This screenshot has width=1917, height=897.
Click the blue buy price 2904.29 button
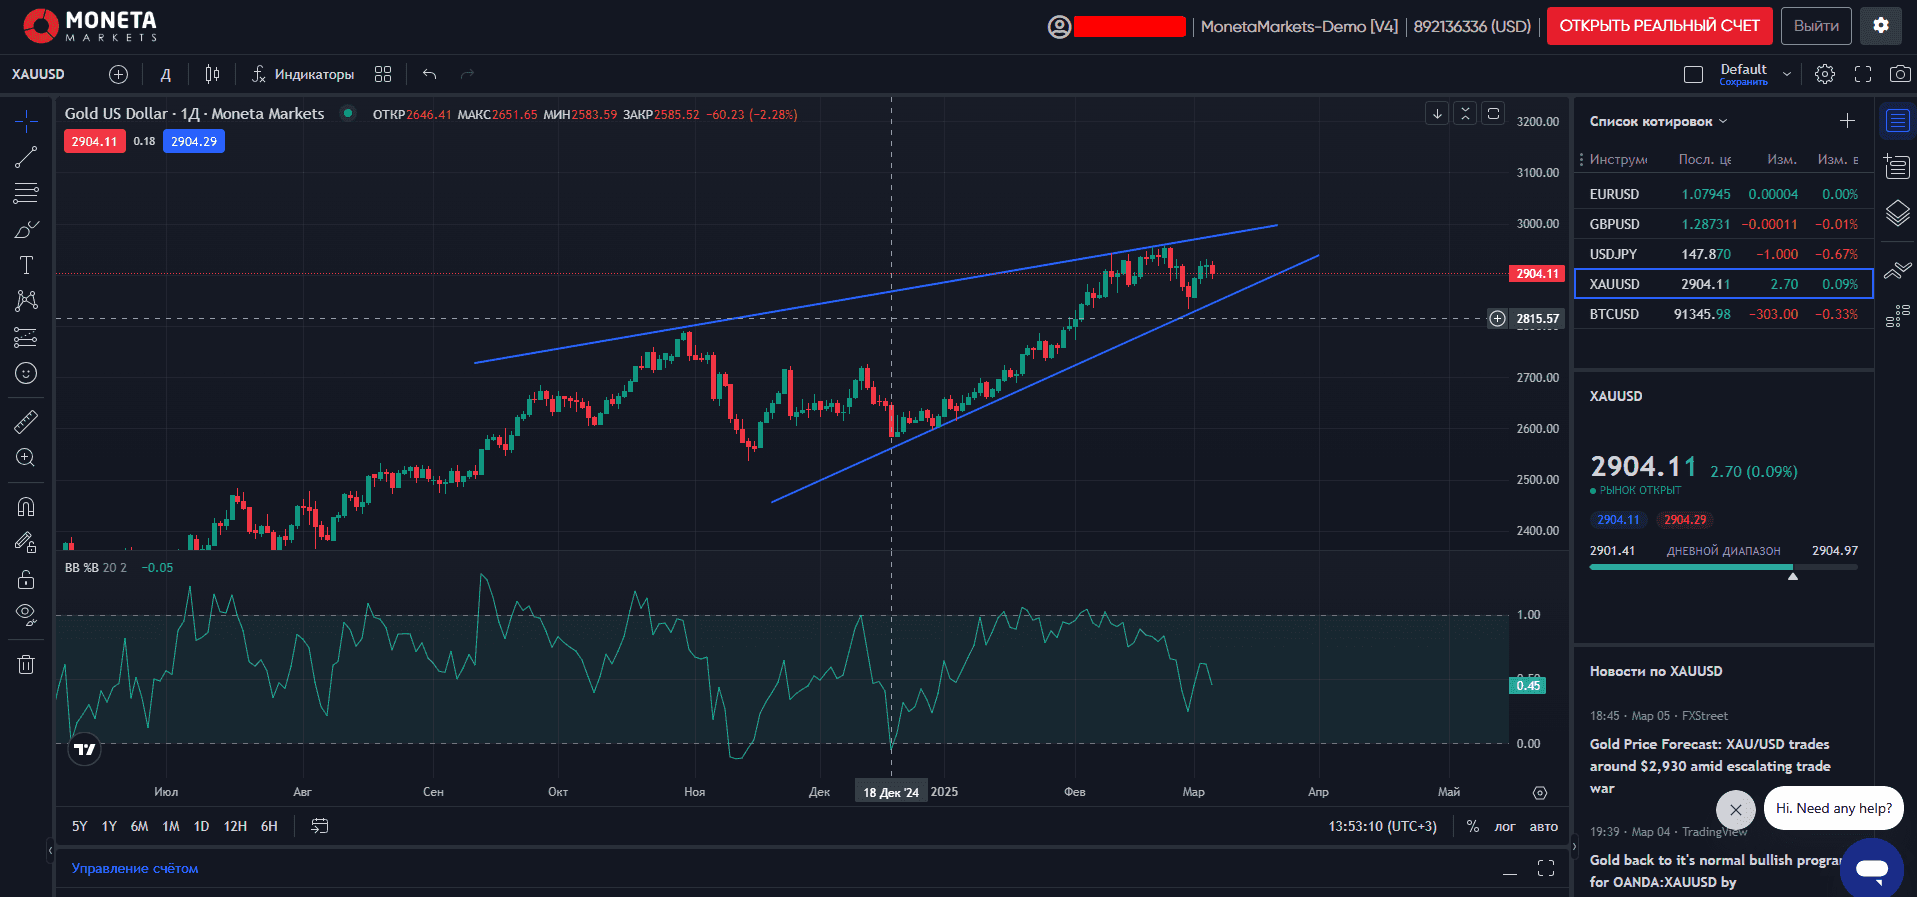coord(194,142)
